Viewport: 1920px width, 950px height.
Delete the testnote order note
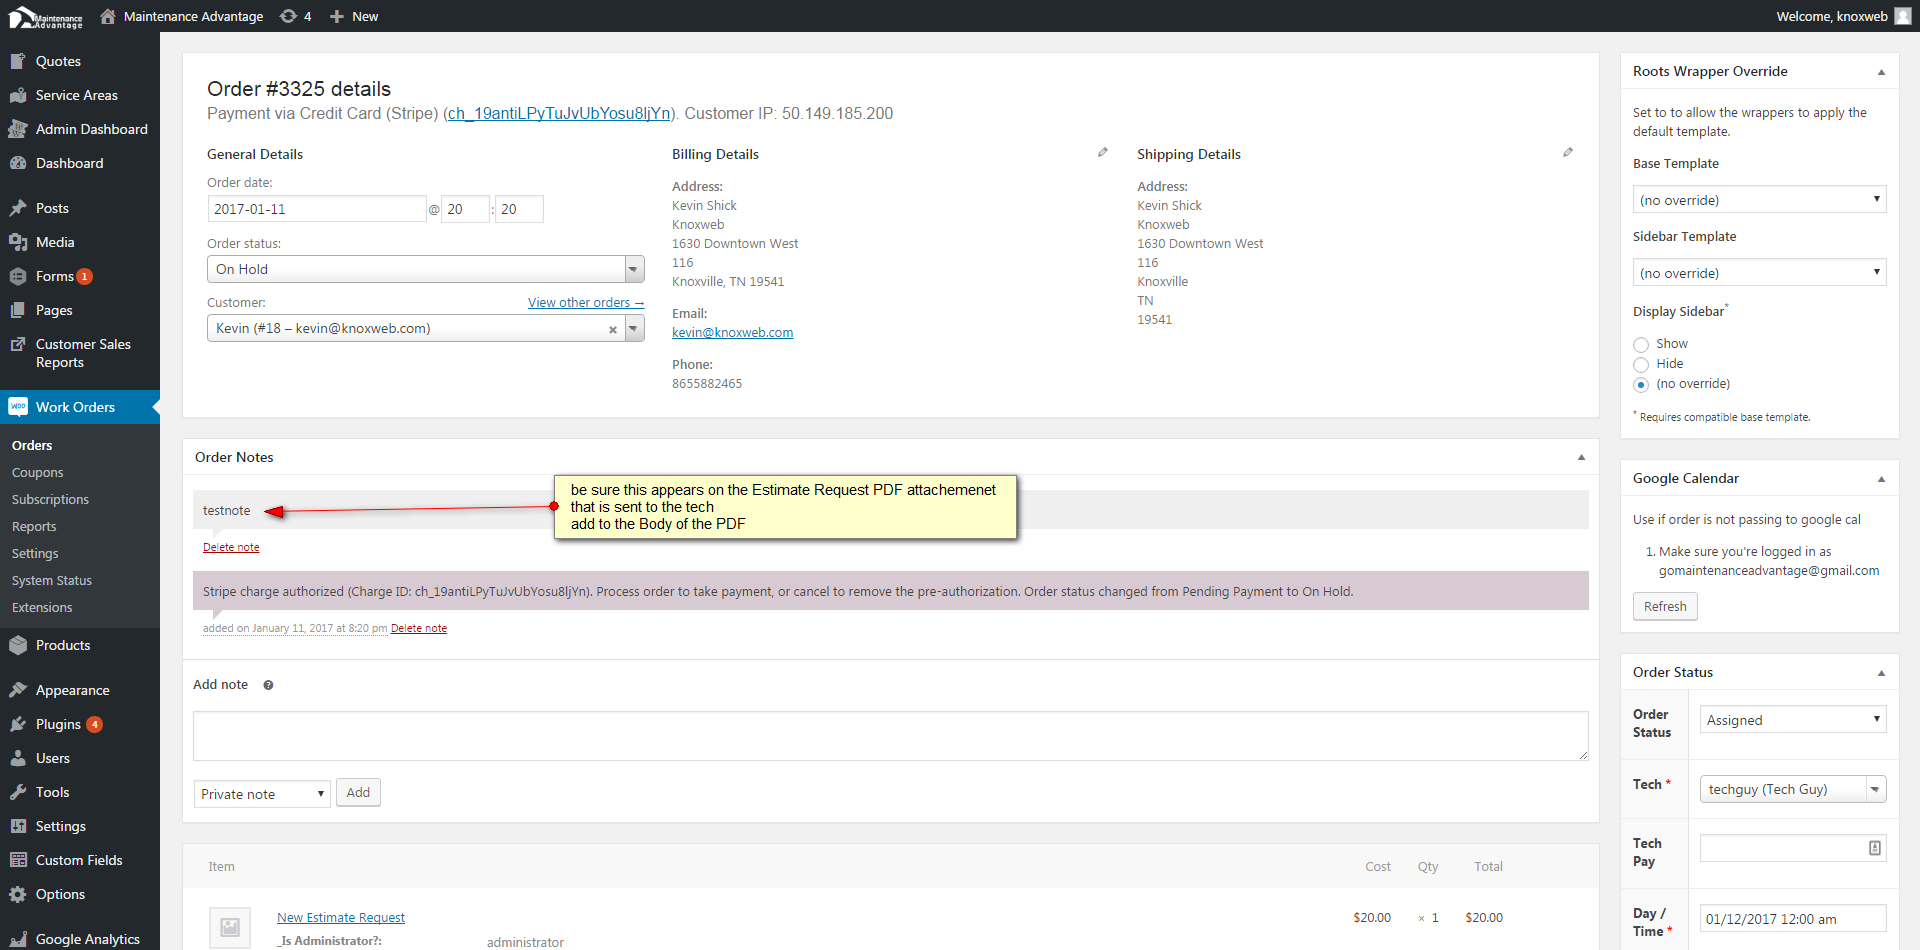(x=231, y=547)
